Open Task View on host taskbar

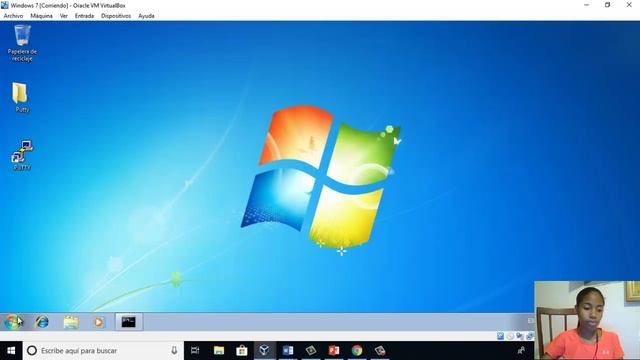[x=195, y=351]
